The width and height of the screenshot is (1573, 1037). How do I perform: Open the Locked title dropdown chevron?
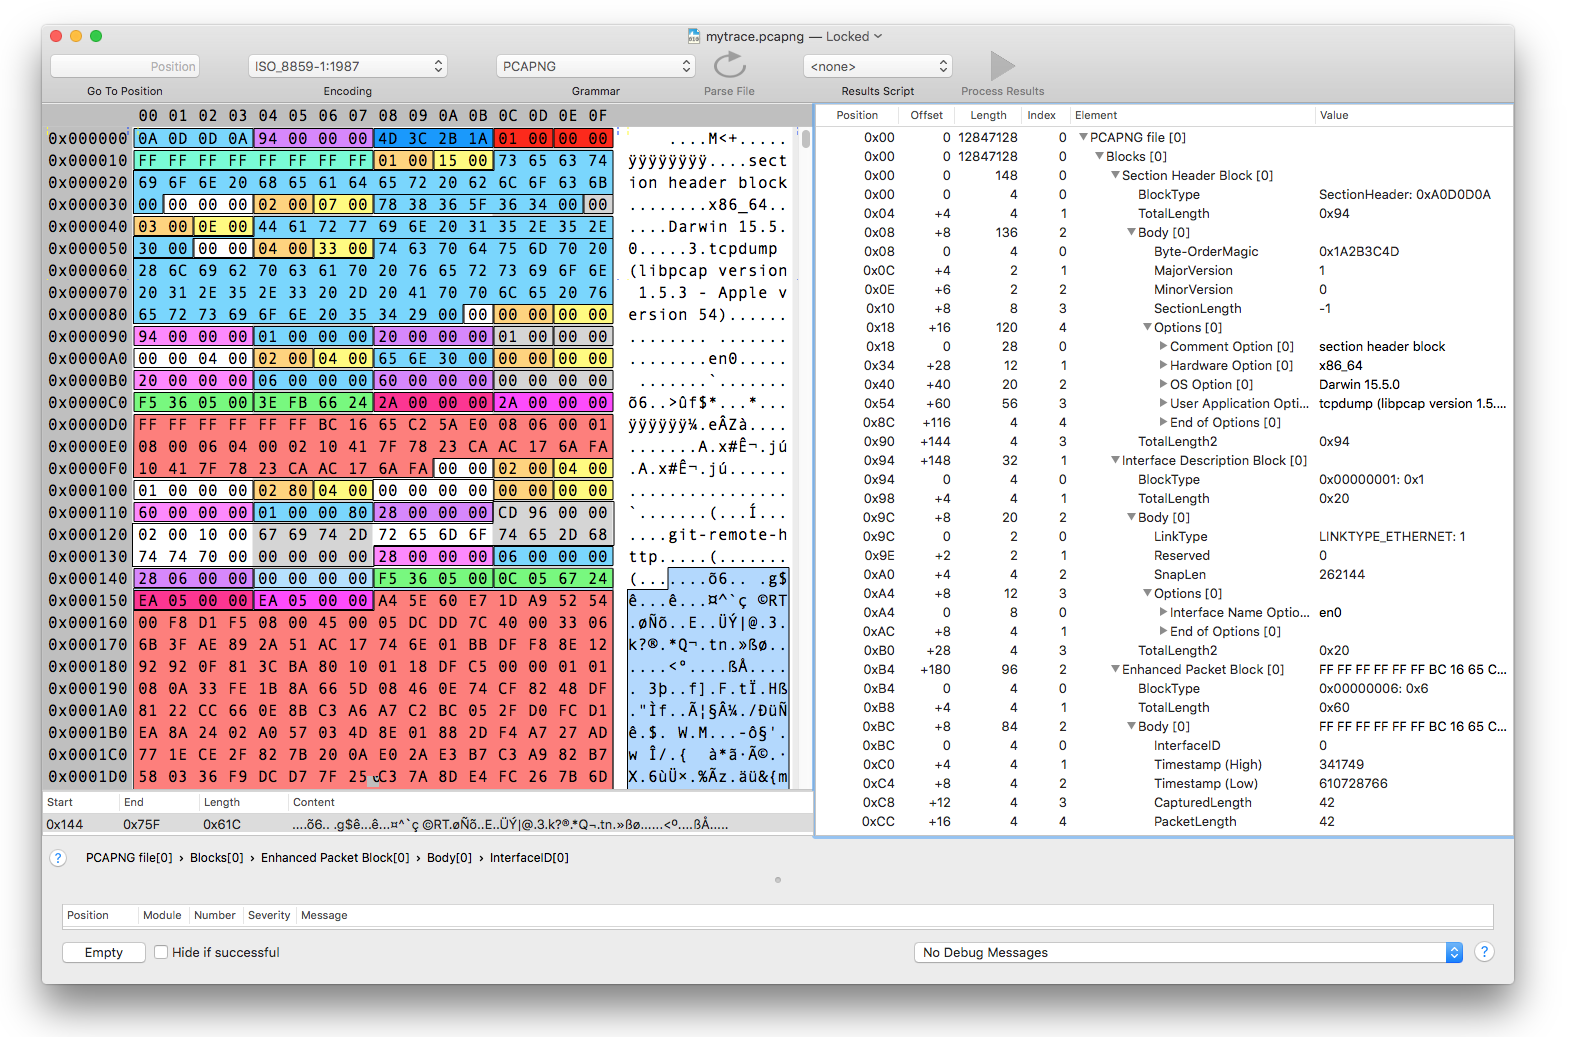tap(878, 36)
